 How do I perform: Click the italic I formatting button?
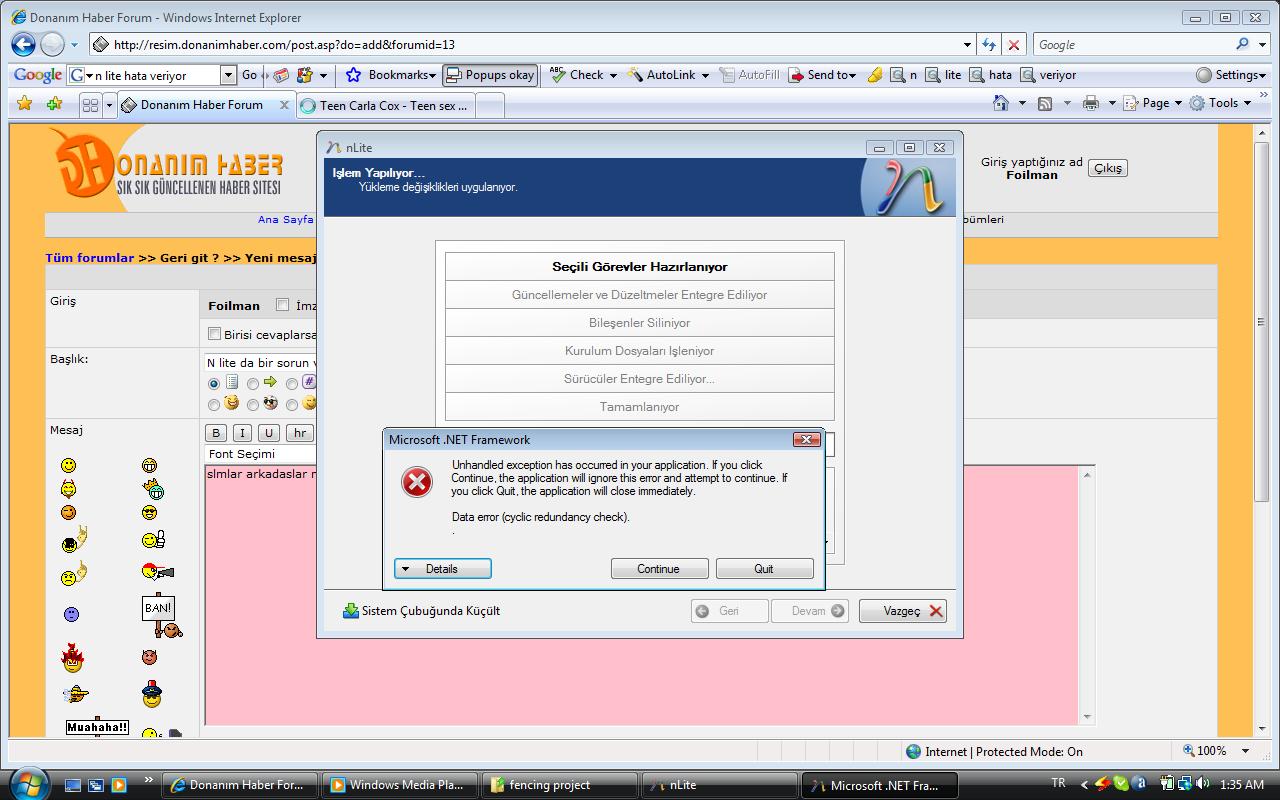(x=242, y=433)
